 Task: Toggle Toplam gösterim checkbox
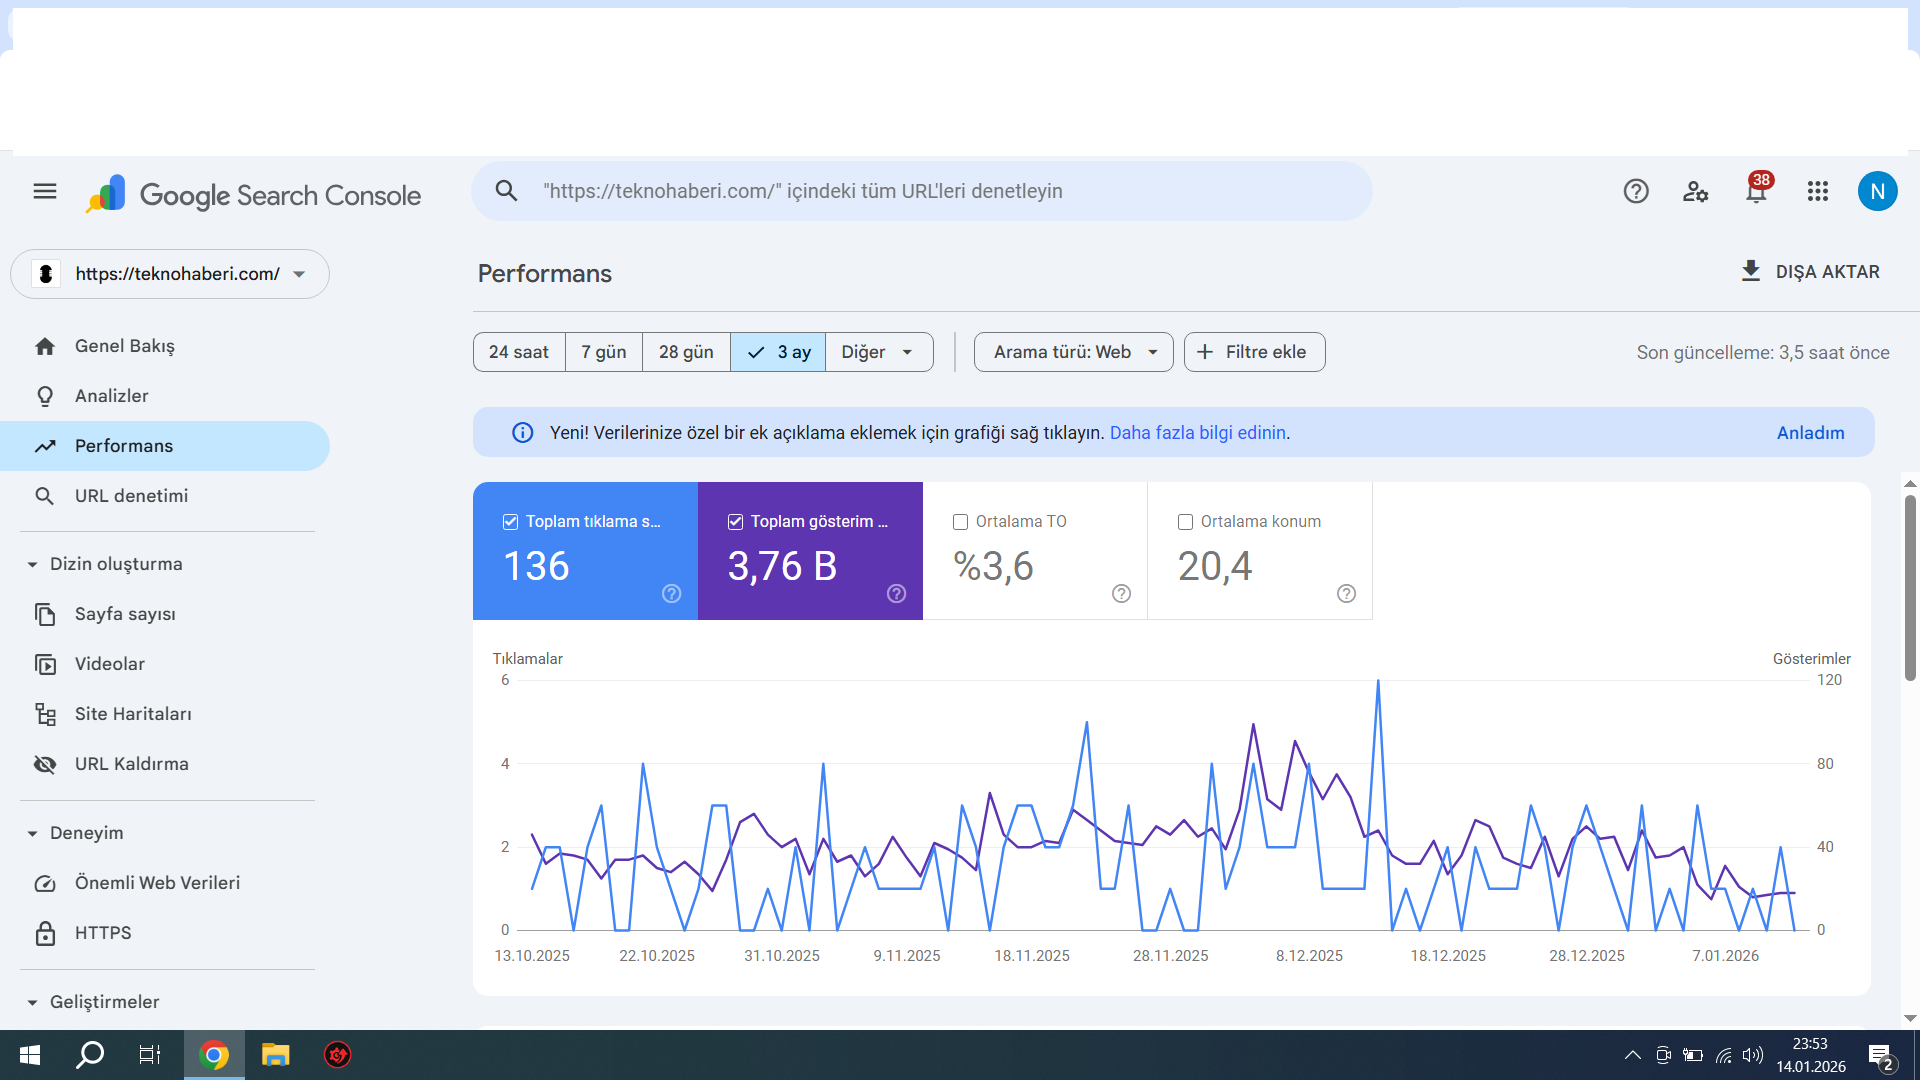(735, 522)
